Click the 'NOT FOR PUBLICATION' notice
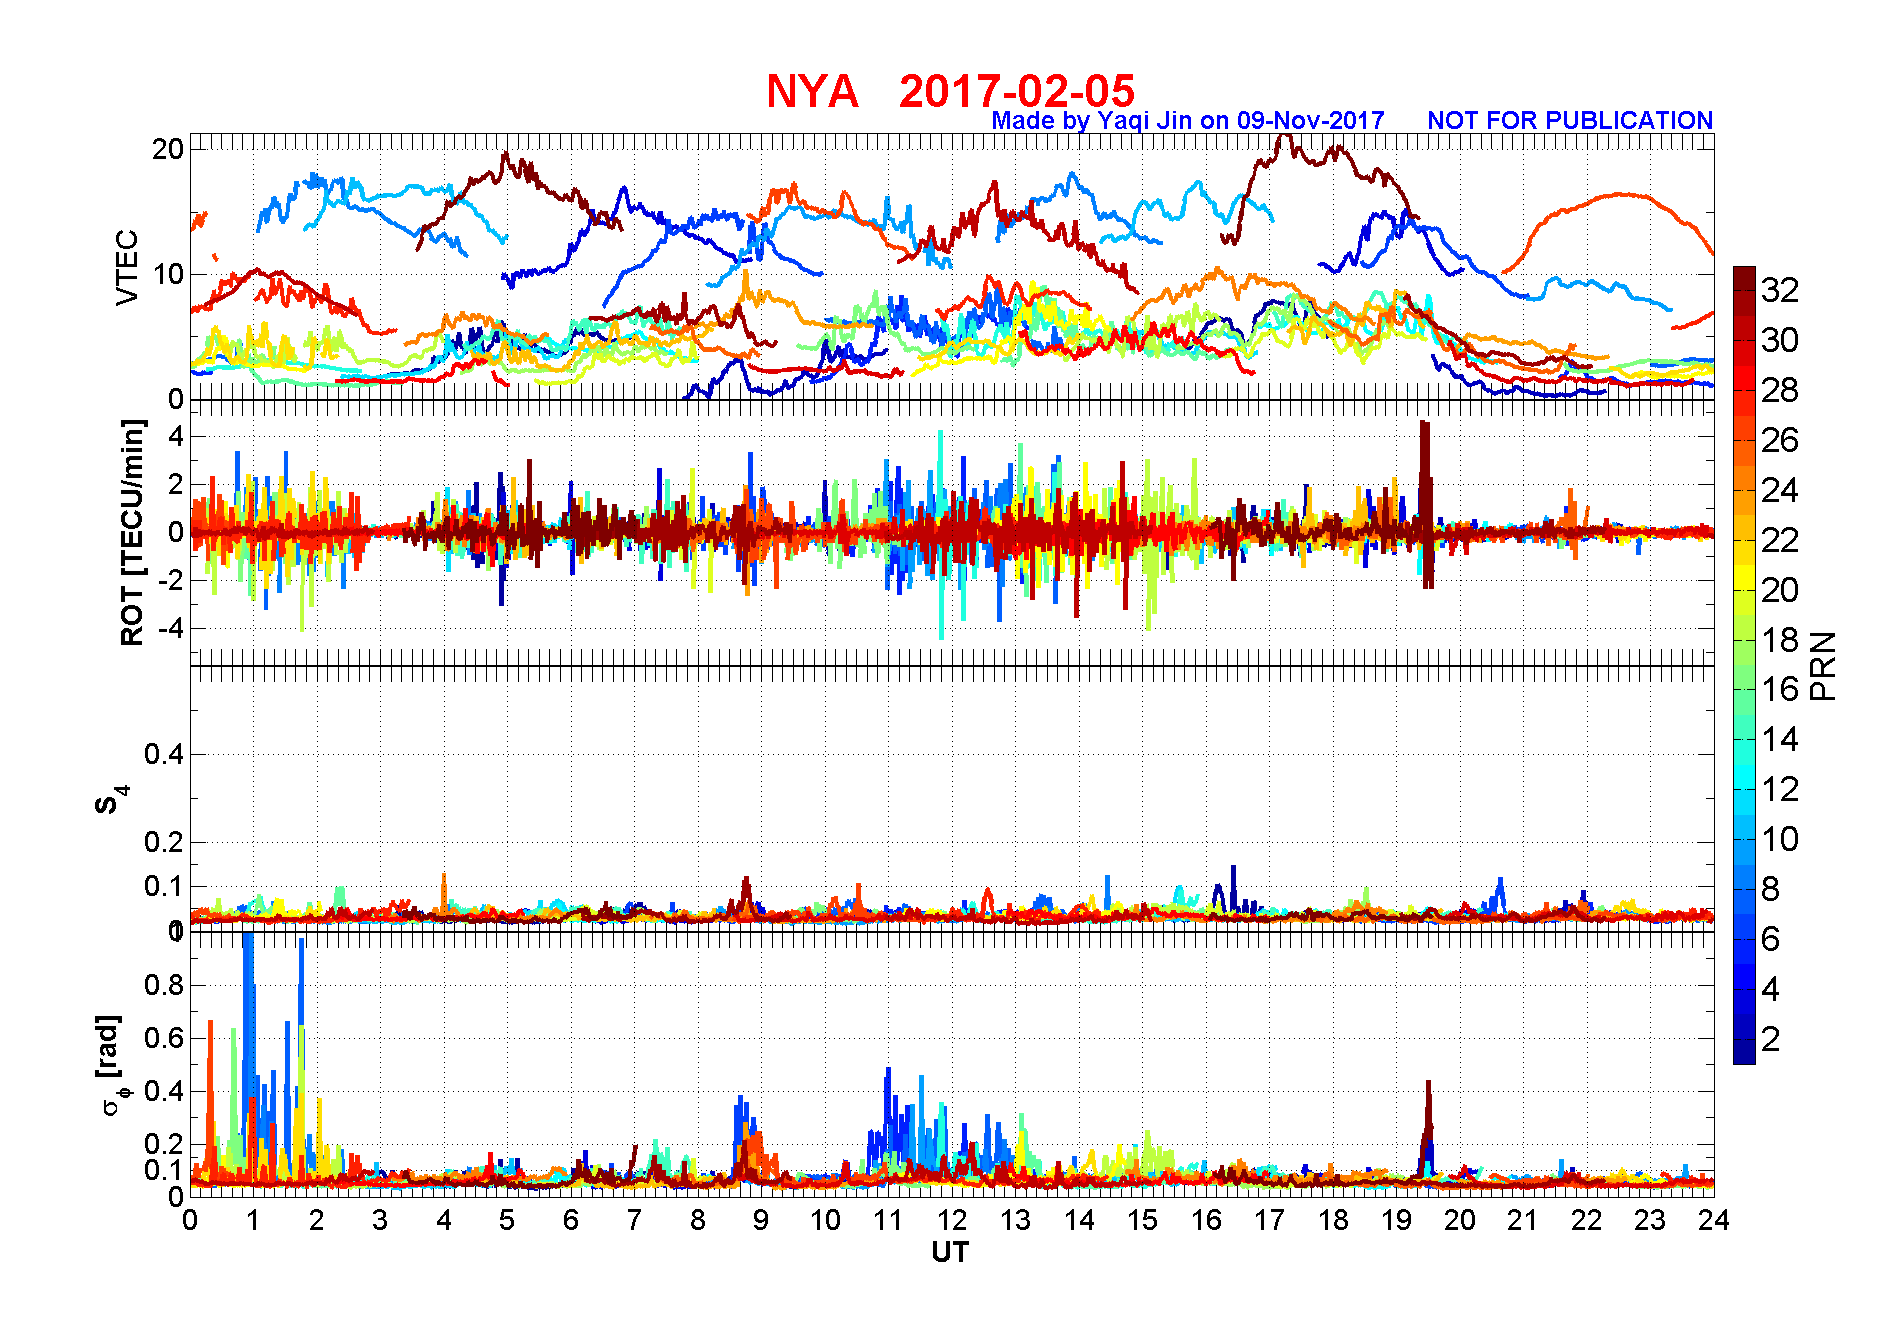This screenshot has width=1904, height=1330. coord(1570,121)
